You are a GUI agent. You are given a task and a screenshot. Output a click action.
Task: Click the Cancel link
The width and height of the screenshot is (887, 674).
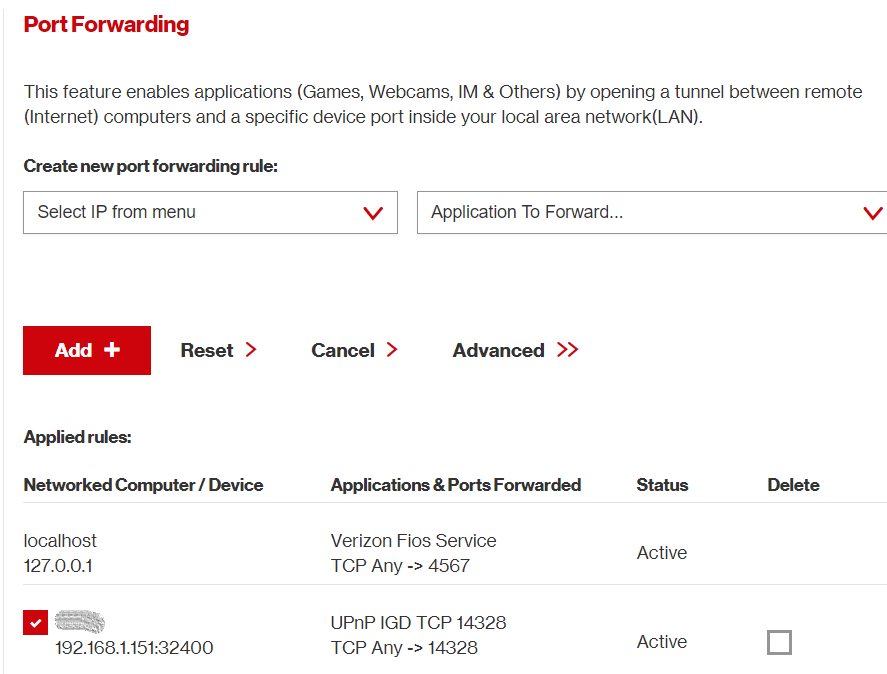click(x=354, y=350)
